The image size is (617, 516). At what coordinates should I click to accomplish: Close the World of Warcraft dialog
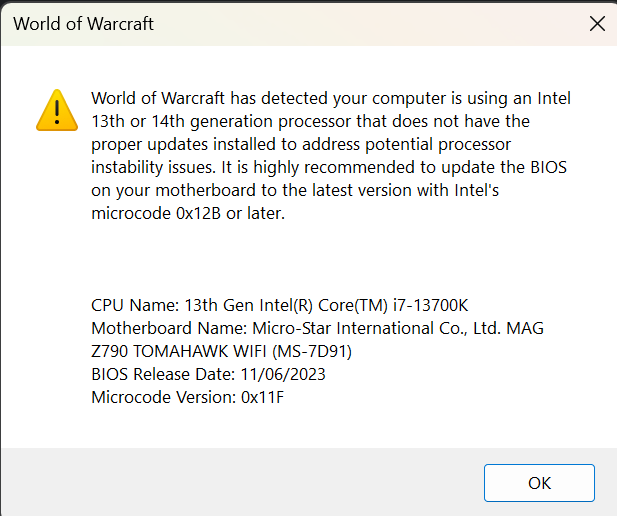point(597,24)
